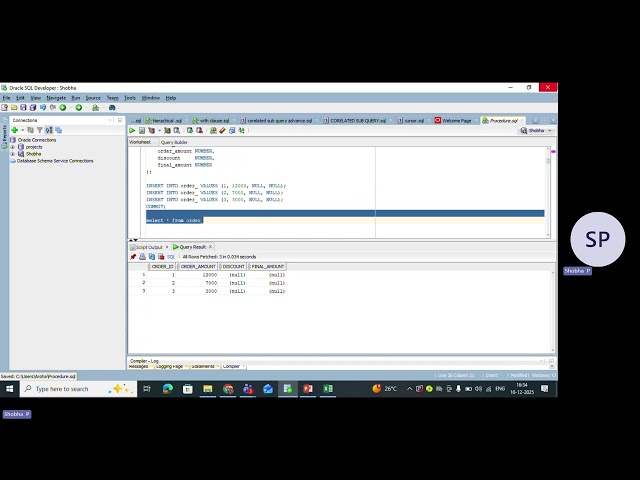Switch to the Script Output tab

coord(147,247)
